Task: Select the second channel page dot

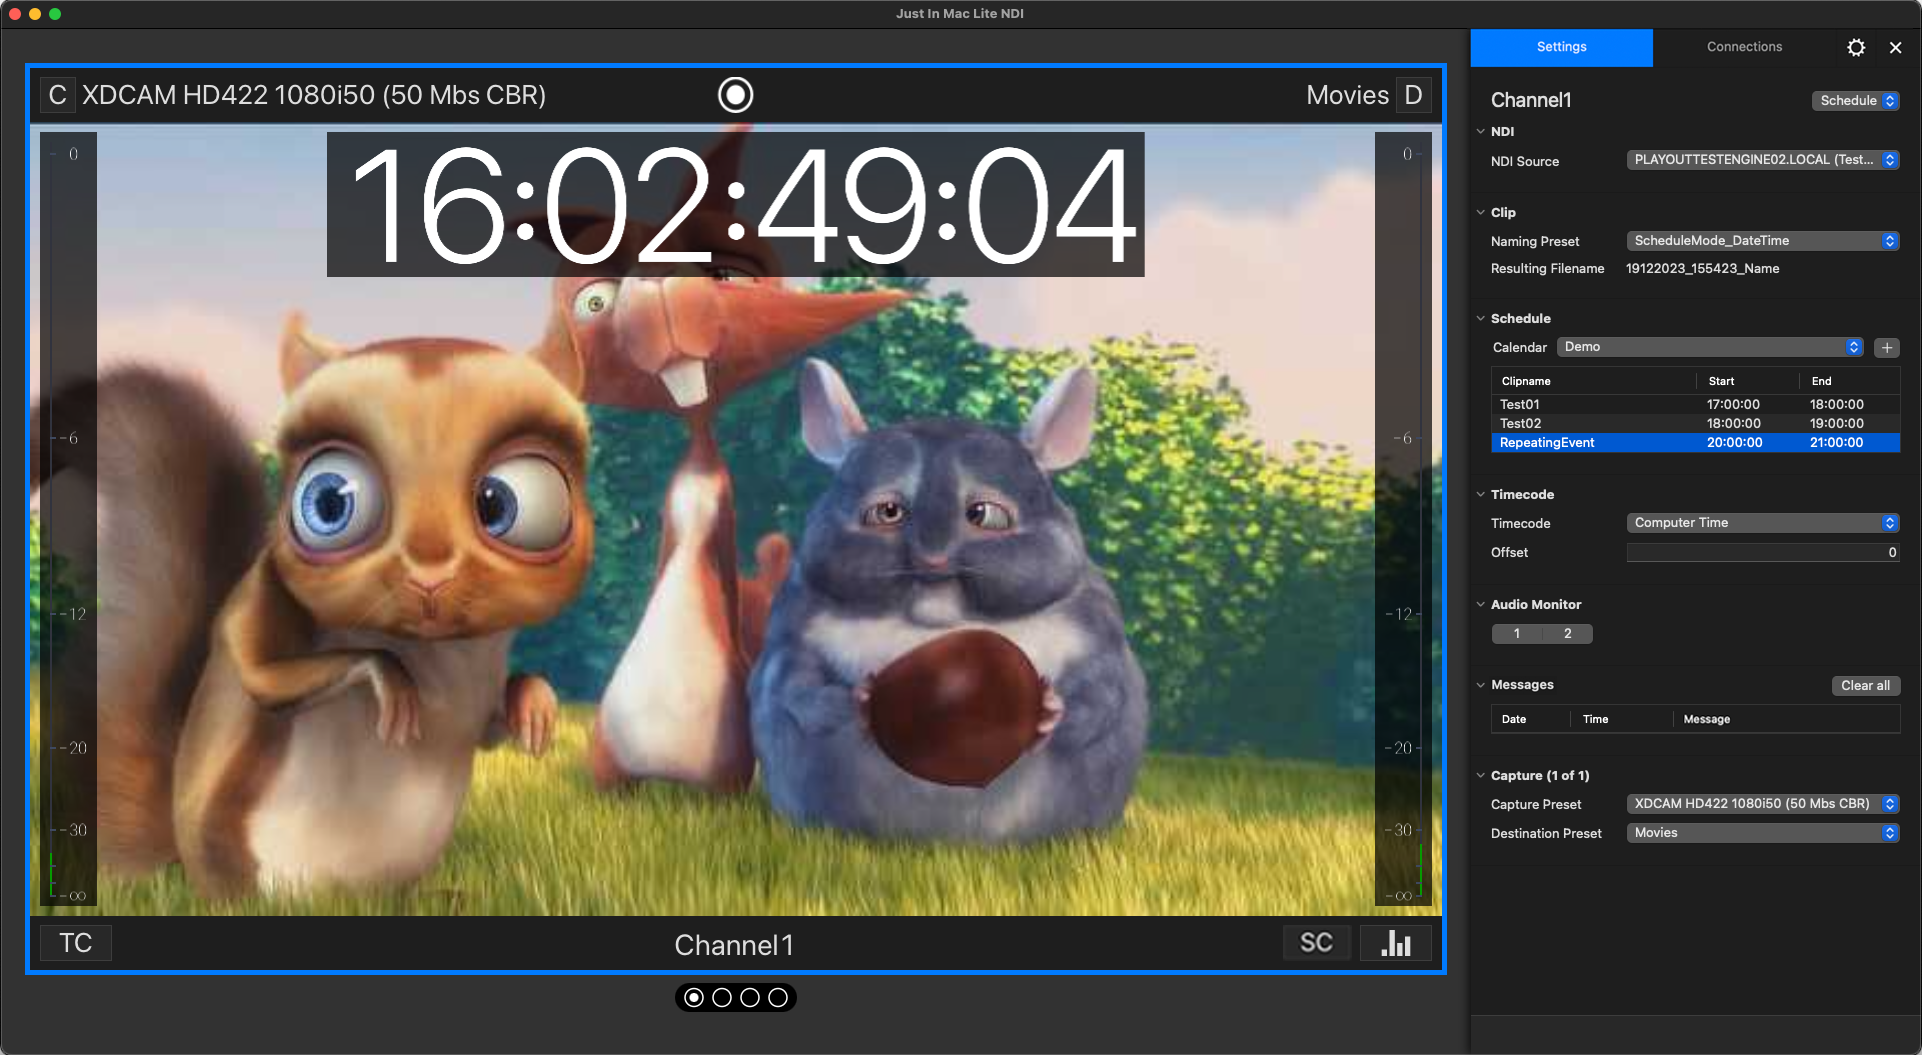Action: pyautogui.click(x=722, y=997)
